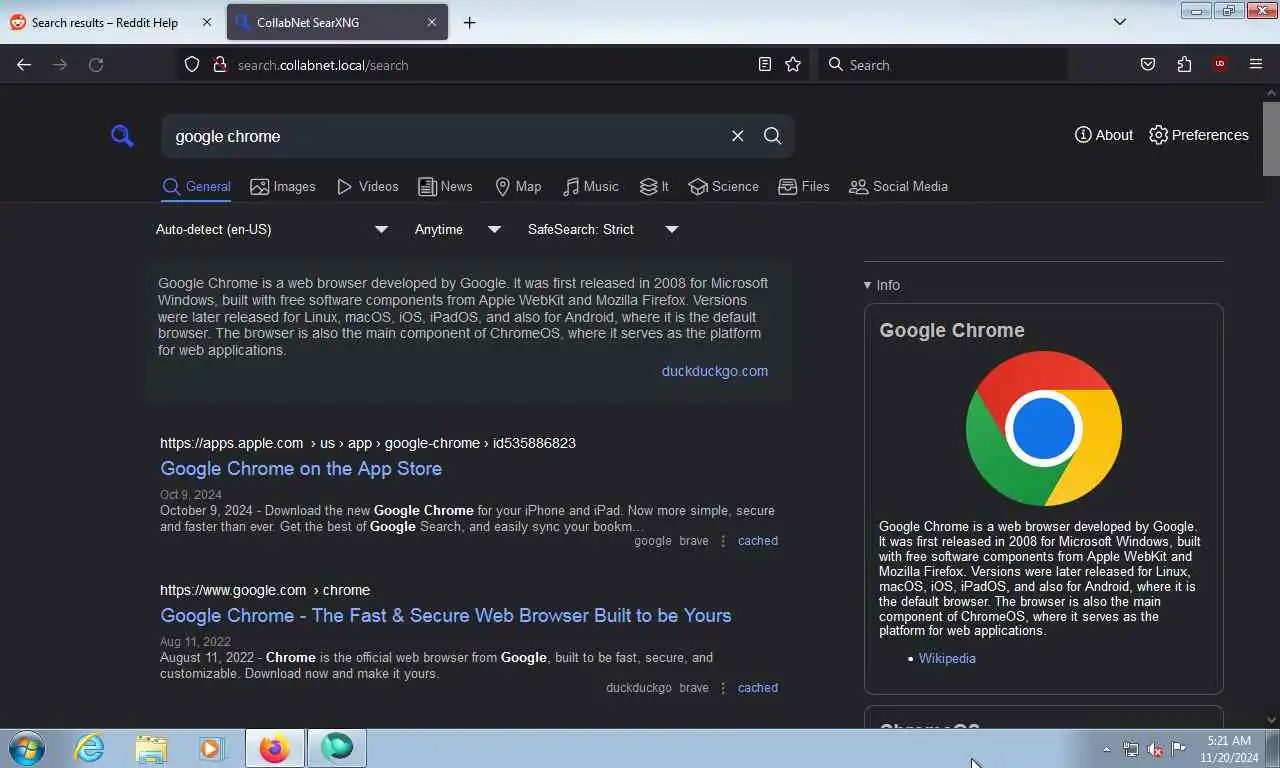The width and height of the screenshot is (1280, 768).
Task: Click the teal app taskbar button
Action: pyautogui.click(x=337, y=748)
